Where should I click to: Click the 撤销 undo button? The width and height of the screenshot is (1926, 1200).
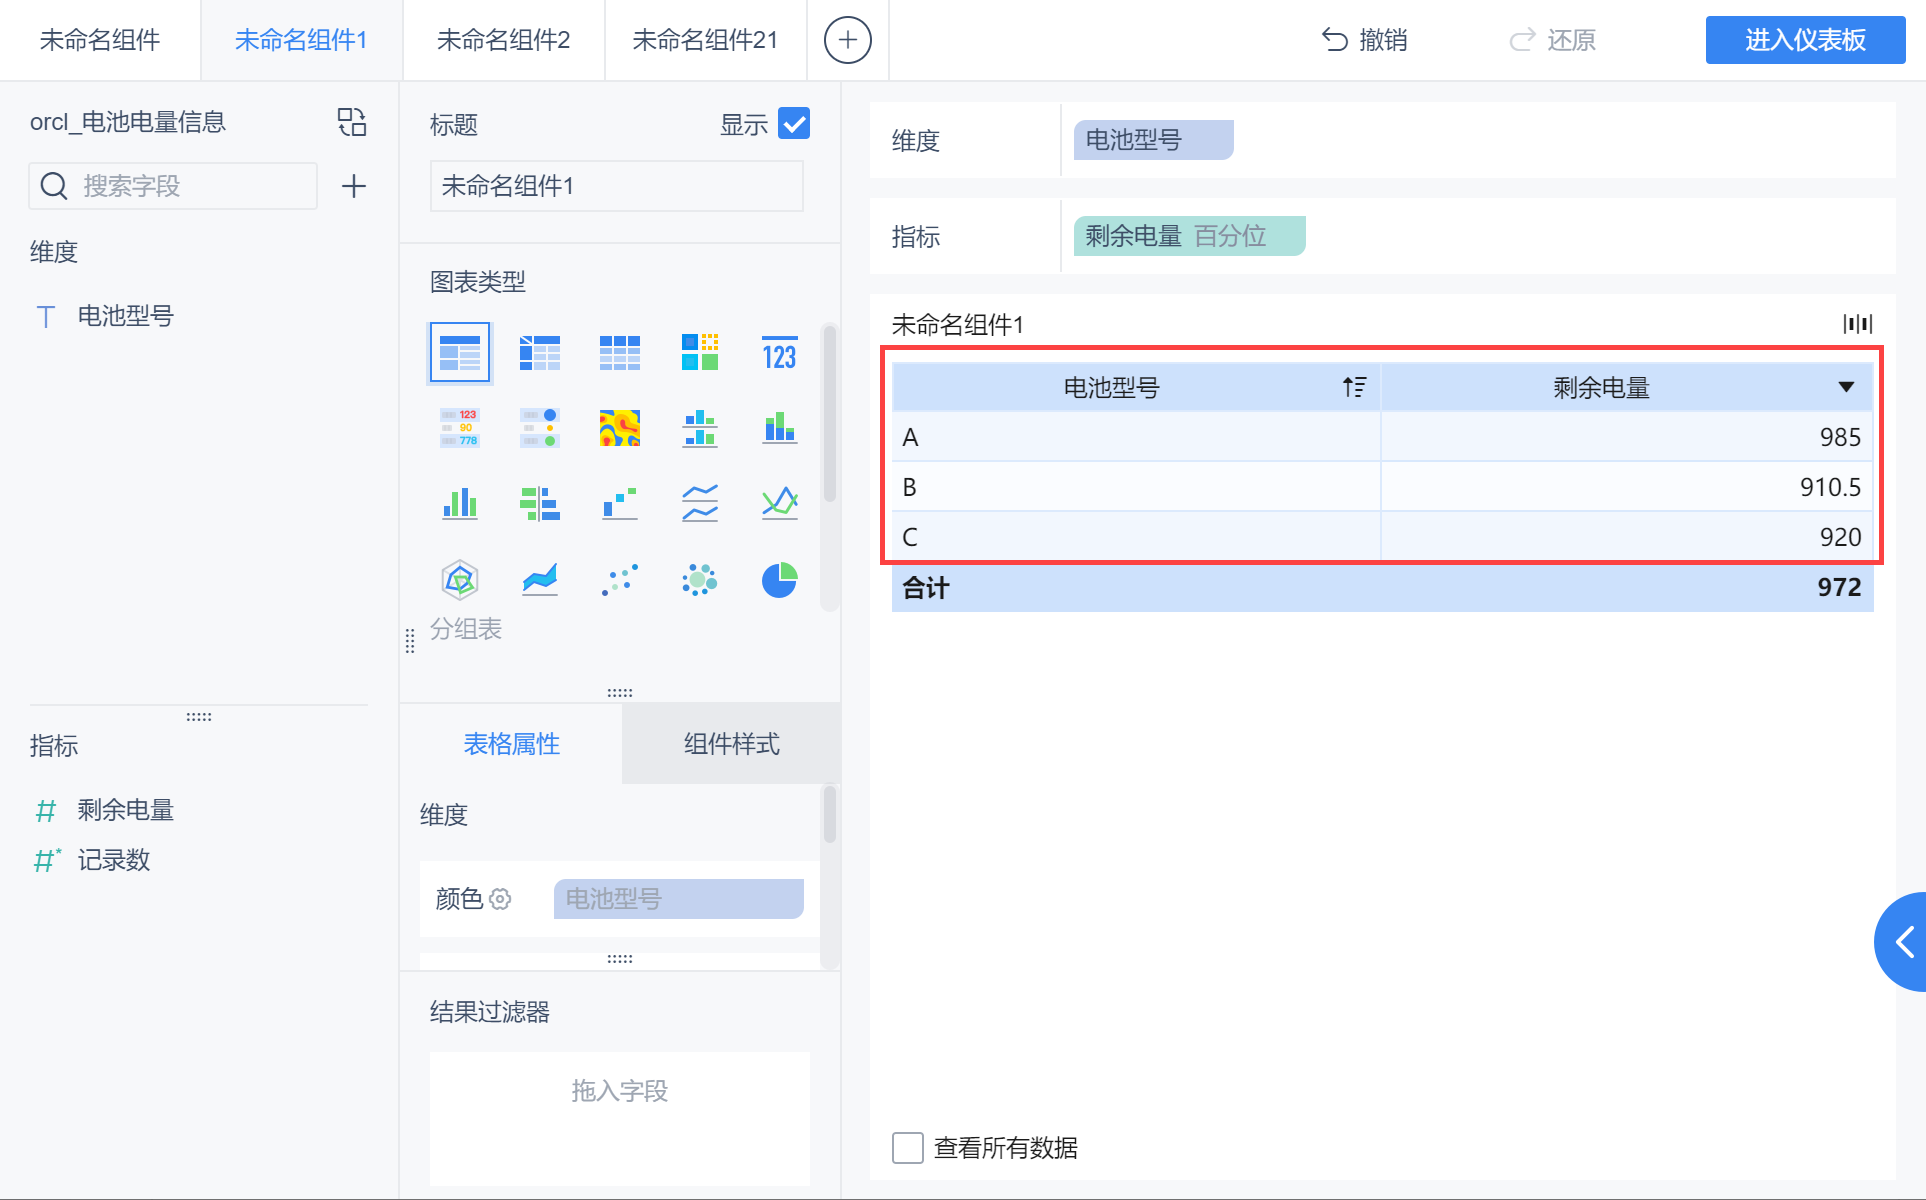point(1364,40)
